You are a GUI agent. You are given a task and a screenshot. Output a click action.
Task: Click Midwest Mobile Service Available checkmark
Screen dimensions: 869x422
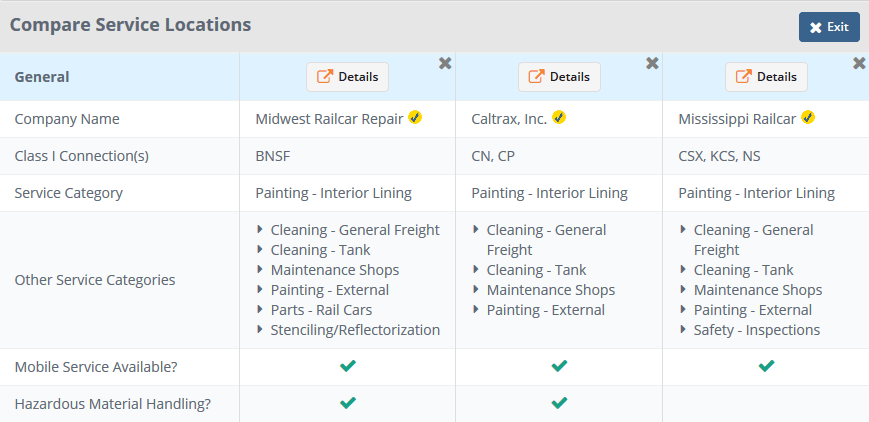tap(347, 366)
